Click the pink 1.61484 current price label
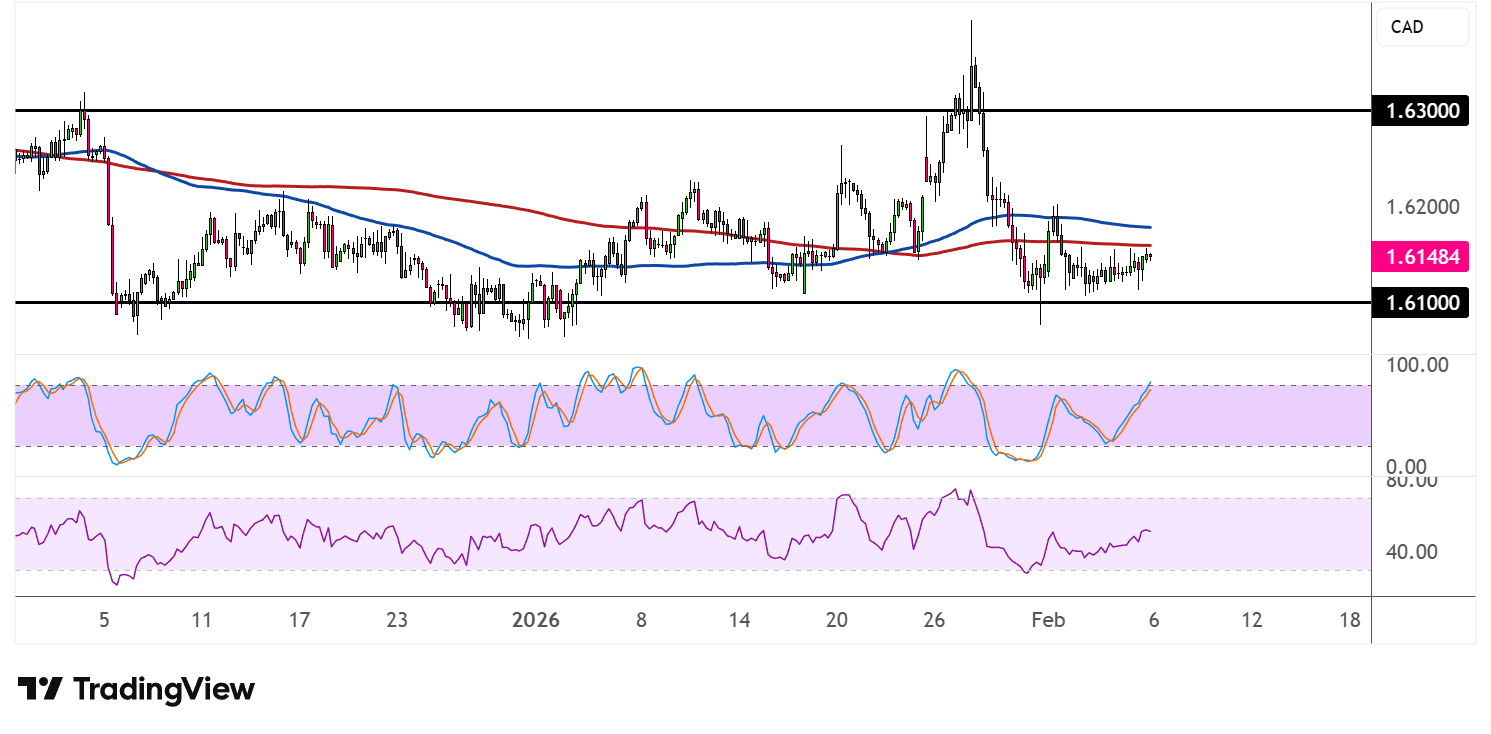The width and height of the screenshot is (1491, 734). click(1422, 257)
